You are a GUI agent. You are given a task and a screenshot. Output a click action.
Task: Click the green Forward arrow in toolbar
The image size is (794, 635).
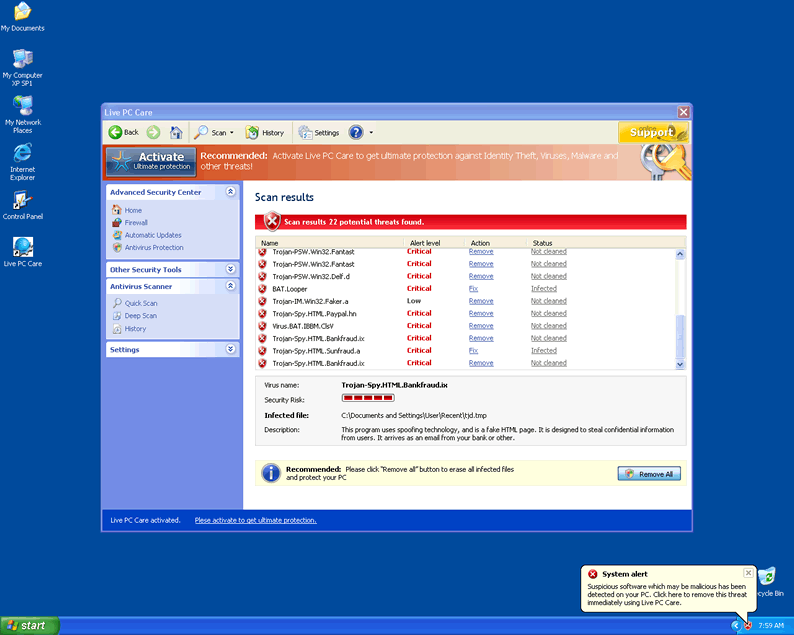[153, 132]
